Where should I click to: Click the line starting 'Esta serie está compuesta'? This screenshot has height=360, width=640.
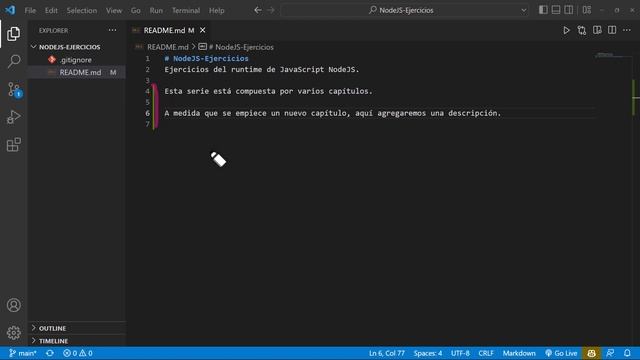(268, 91)
